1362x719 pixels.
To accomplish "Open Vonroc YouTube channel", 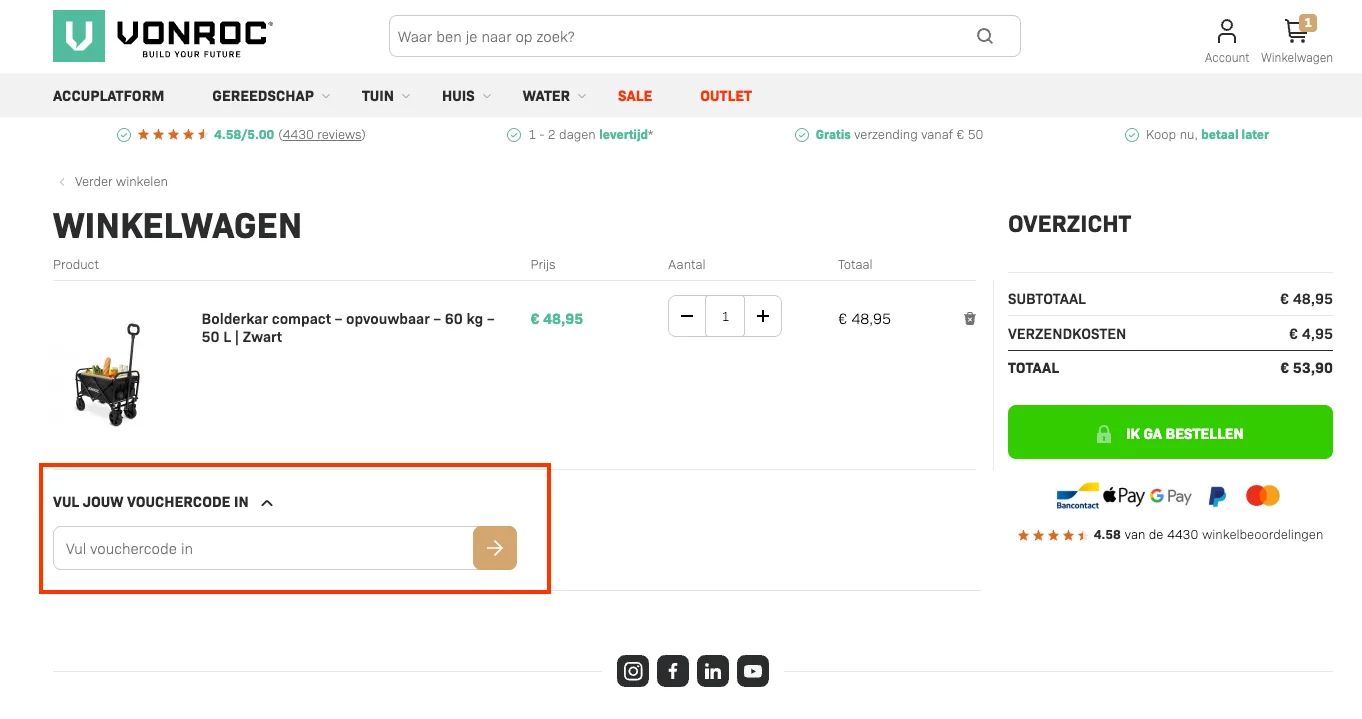I will [753, 671].
